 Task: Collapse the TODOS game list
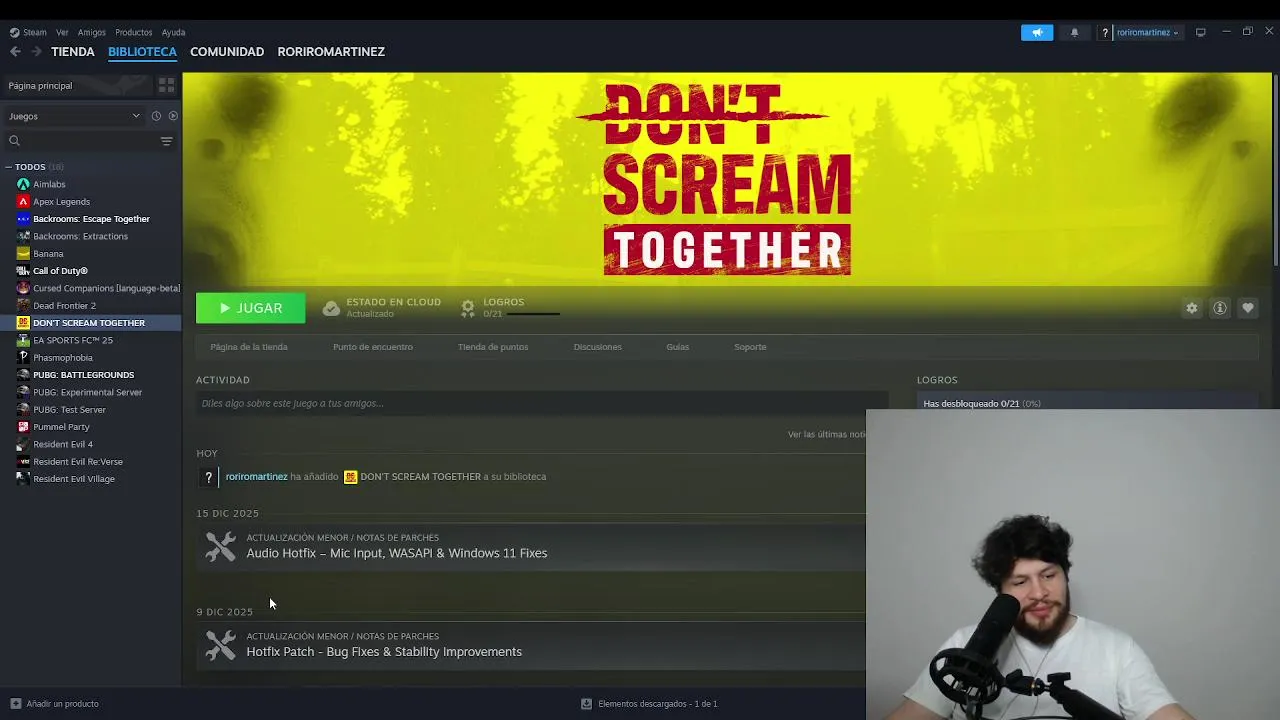click(8, 167)
